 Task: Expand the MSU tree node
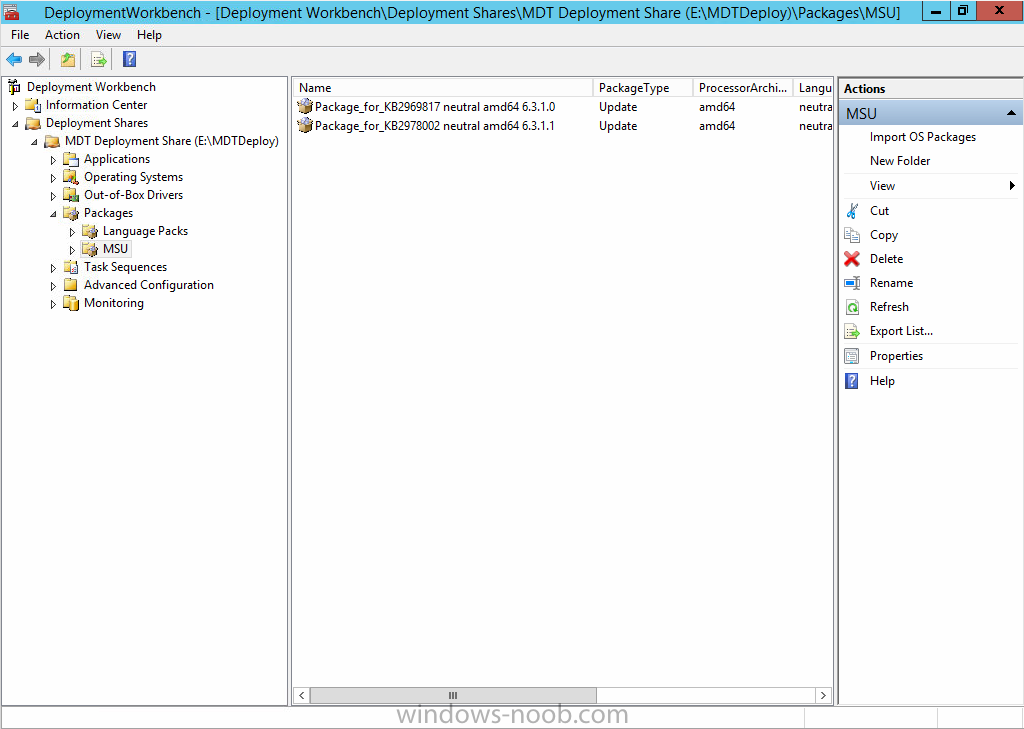click(x=72, y=250)
